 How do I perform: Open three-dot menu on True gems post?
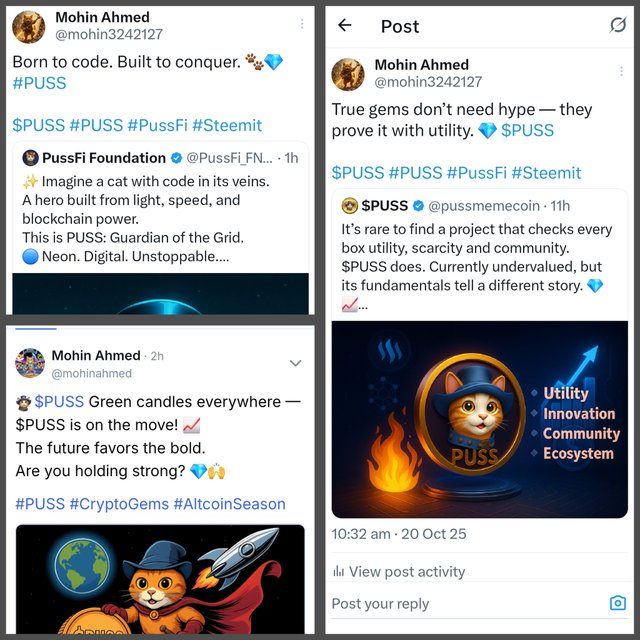[x=621, y=71]
